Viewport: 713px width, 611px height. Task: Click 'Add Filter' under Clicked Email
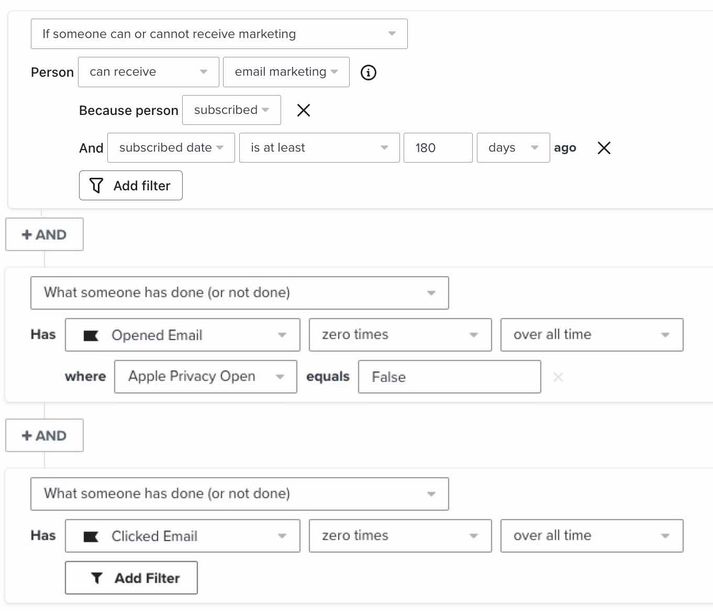click(x=131, y=578)
